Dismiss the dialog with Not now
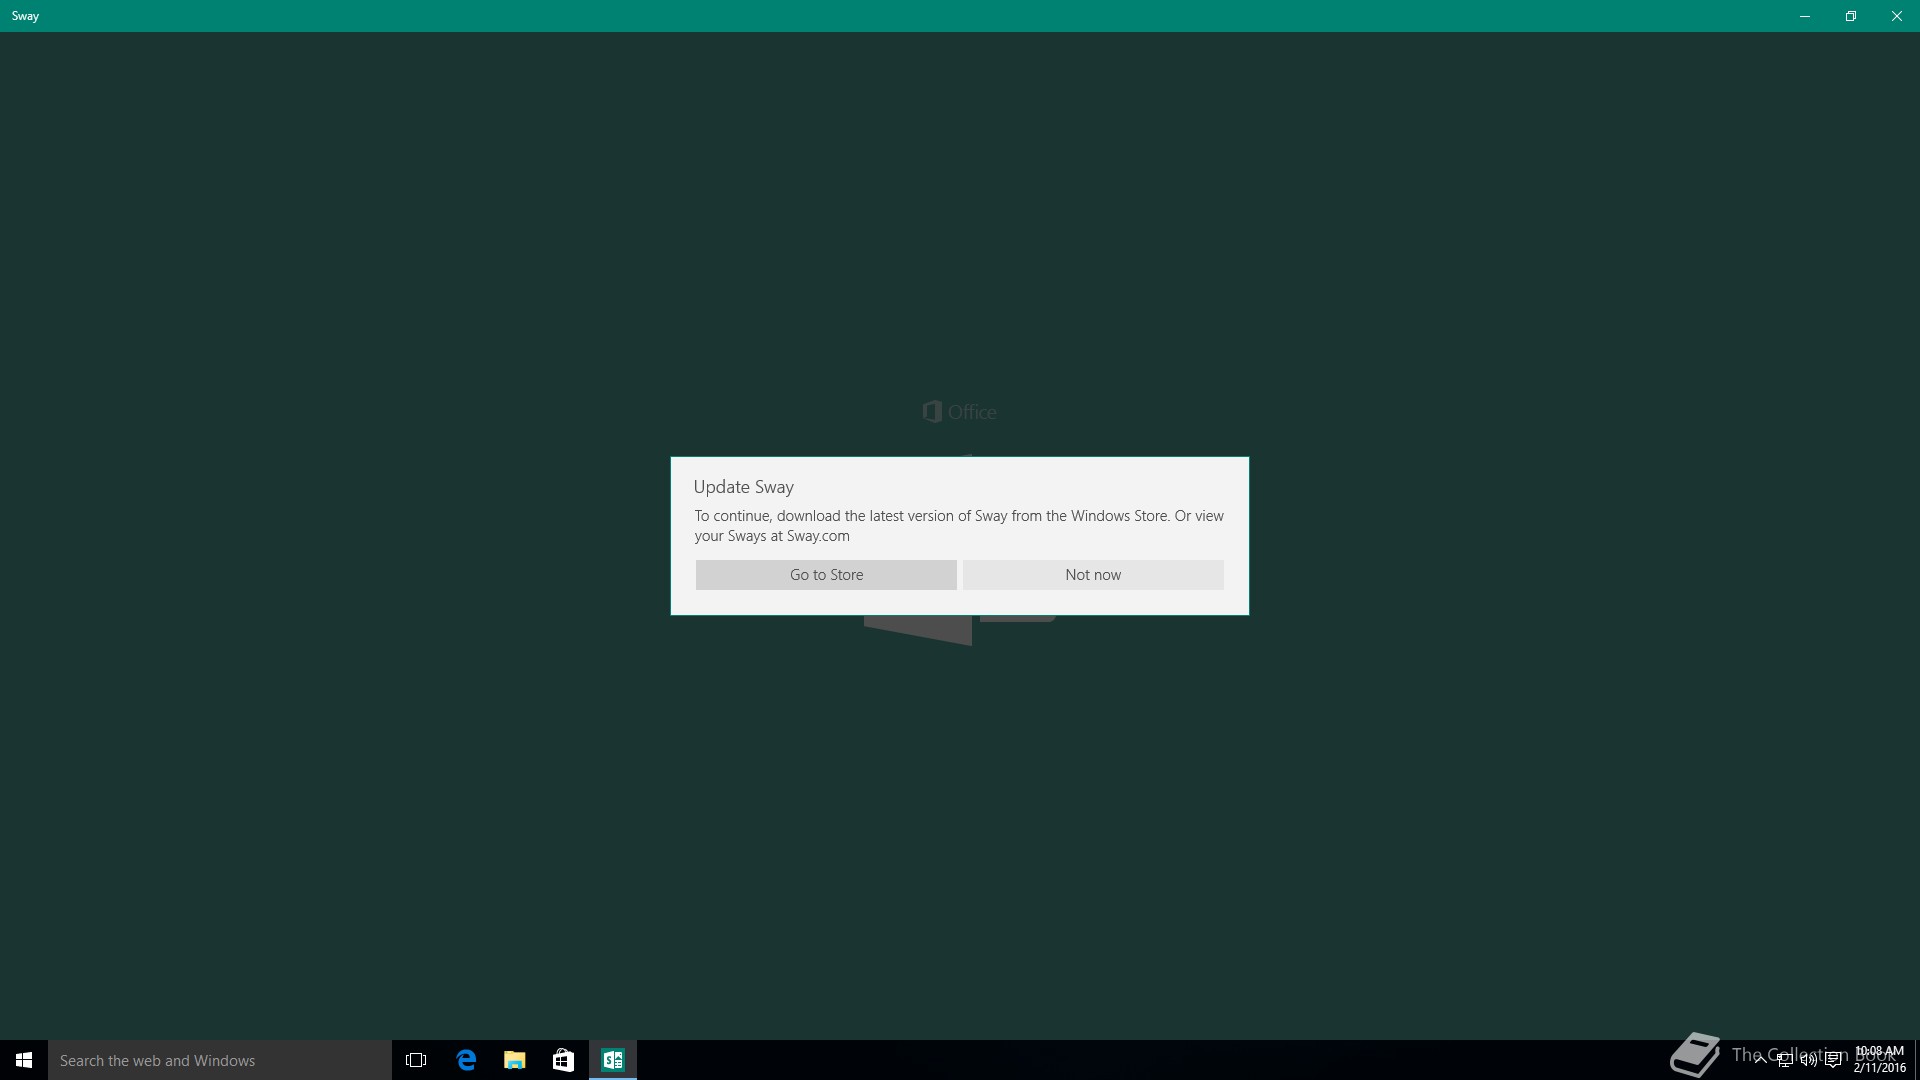The height and width of the screenshot is (1080, 1920). pos(1093,575)
